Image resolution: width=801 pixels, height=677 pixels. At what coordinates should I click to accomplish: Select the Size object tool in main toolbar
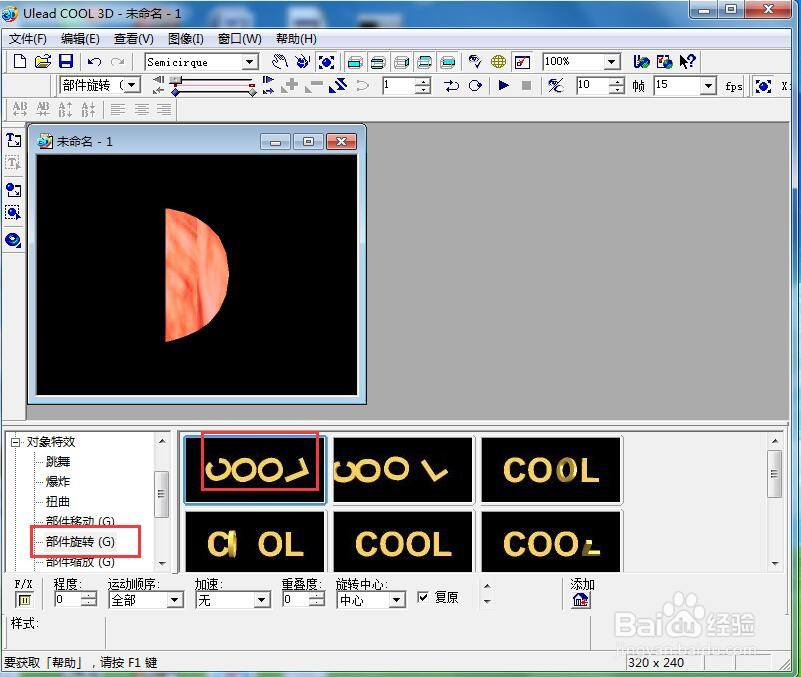326,62
